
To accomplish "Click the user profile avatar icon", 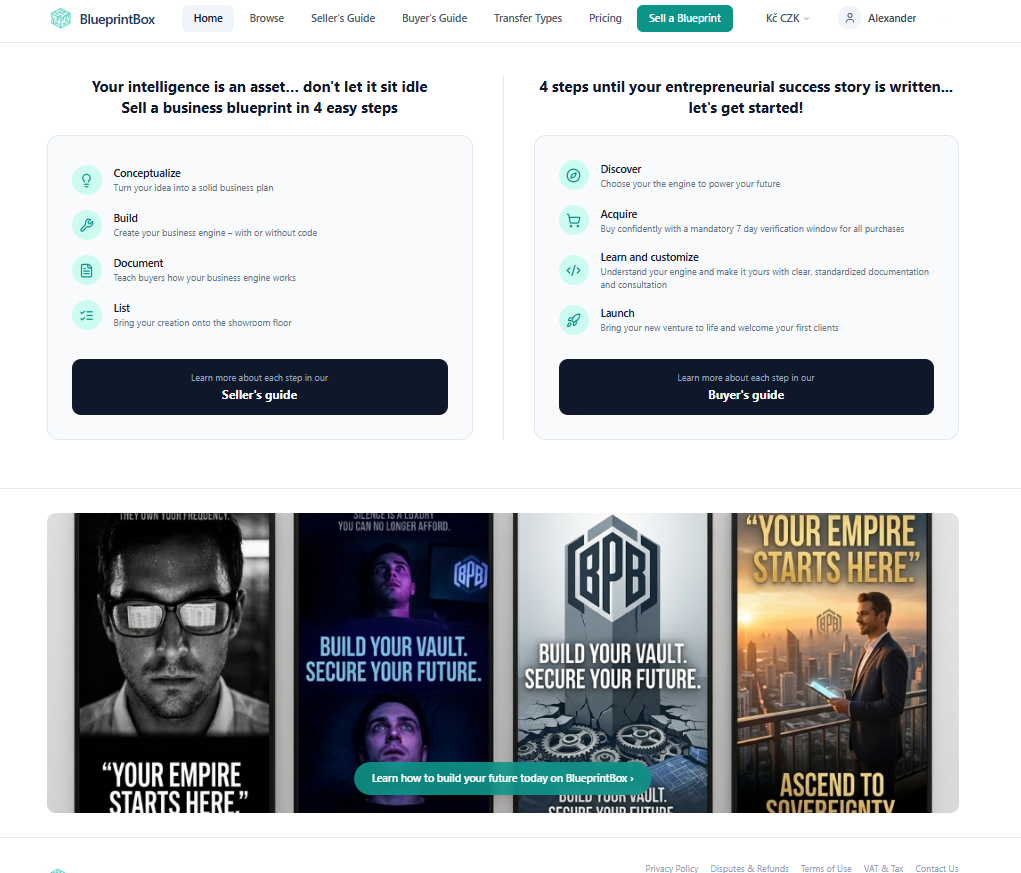I will click(x=850, y=18).
